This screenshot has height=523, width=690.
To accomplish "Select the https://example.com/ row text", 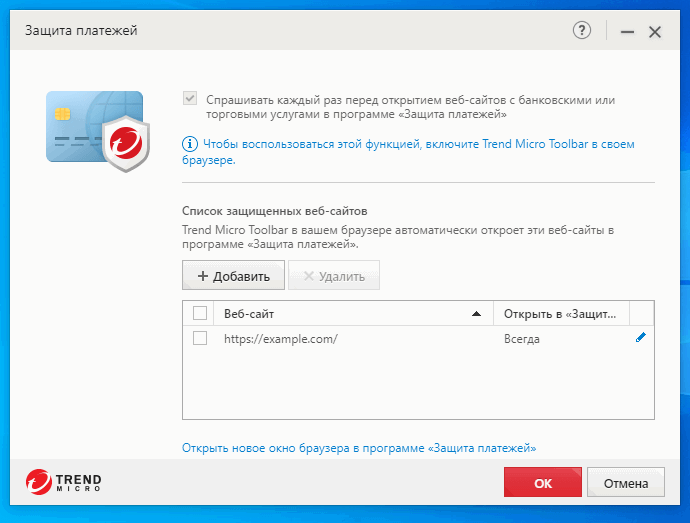I will (281, 339).
